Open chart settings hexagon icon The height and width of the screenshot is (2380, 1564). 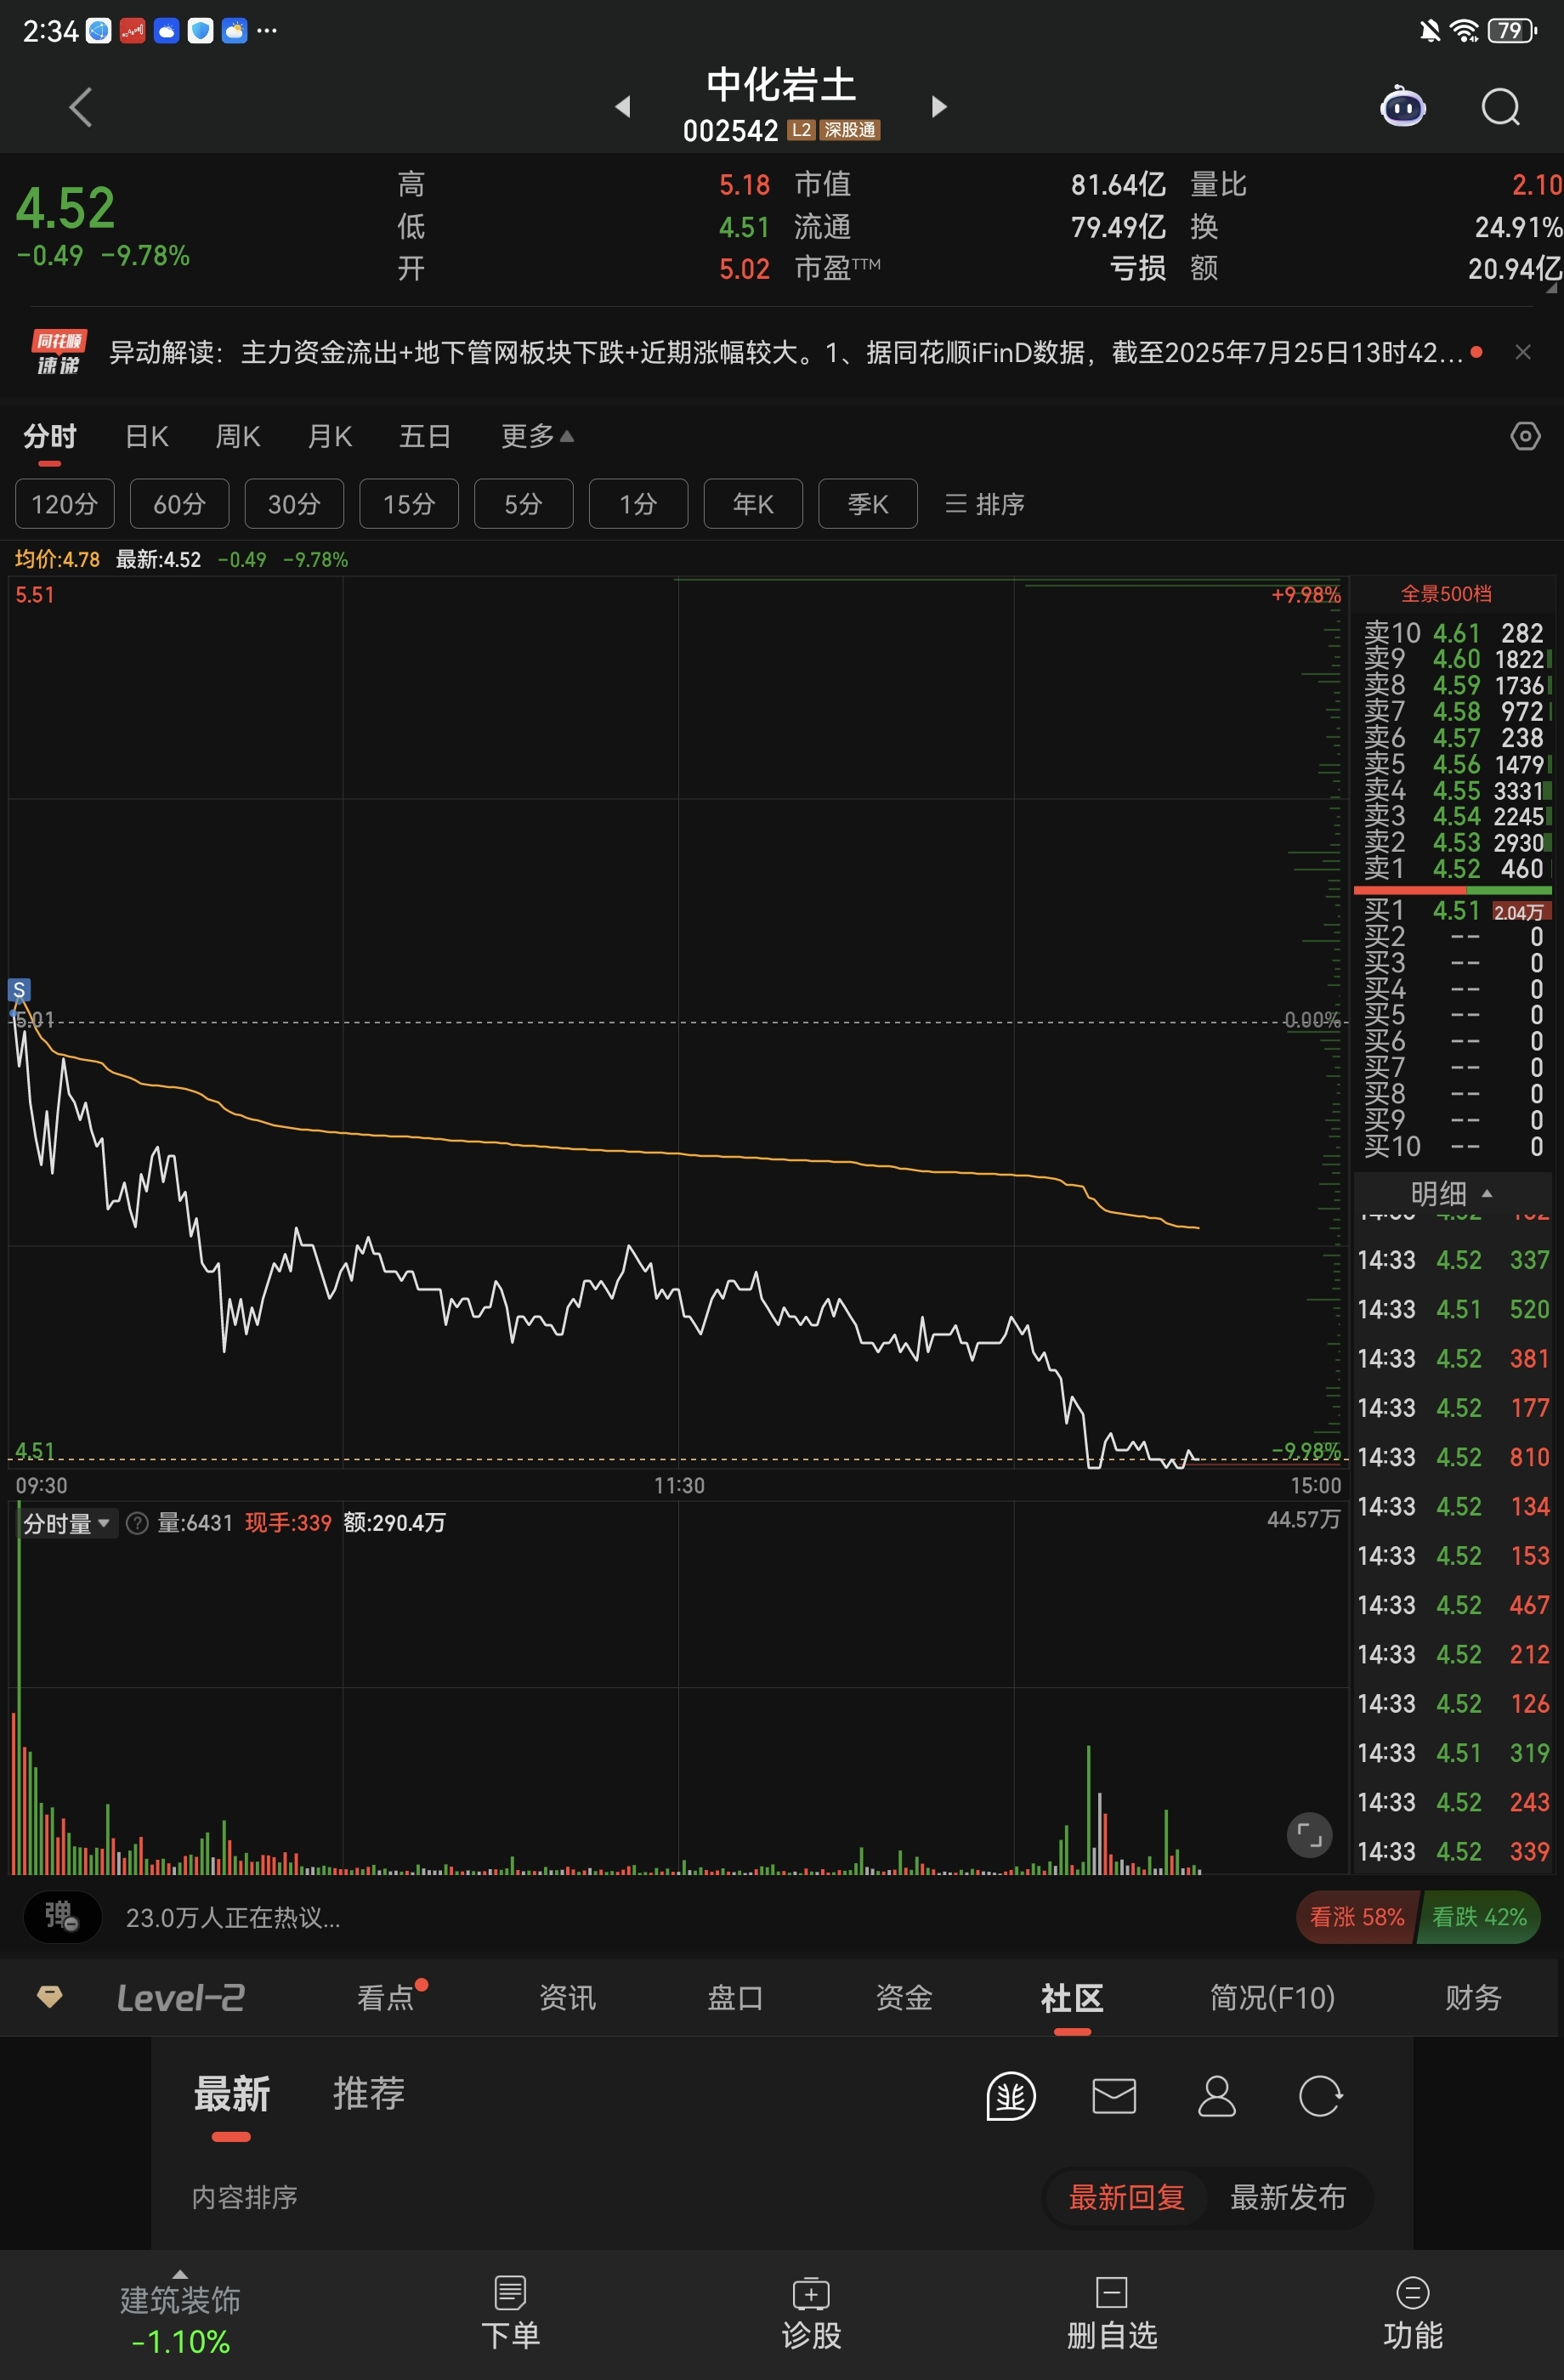[1525, 436]
